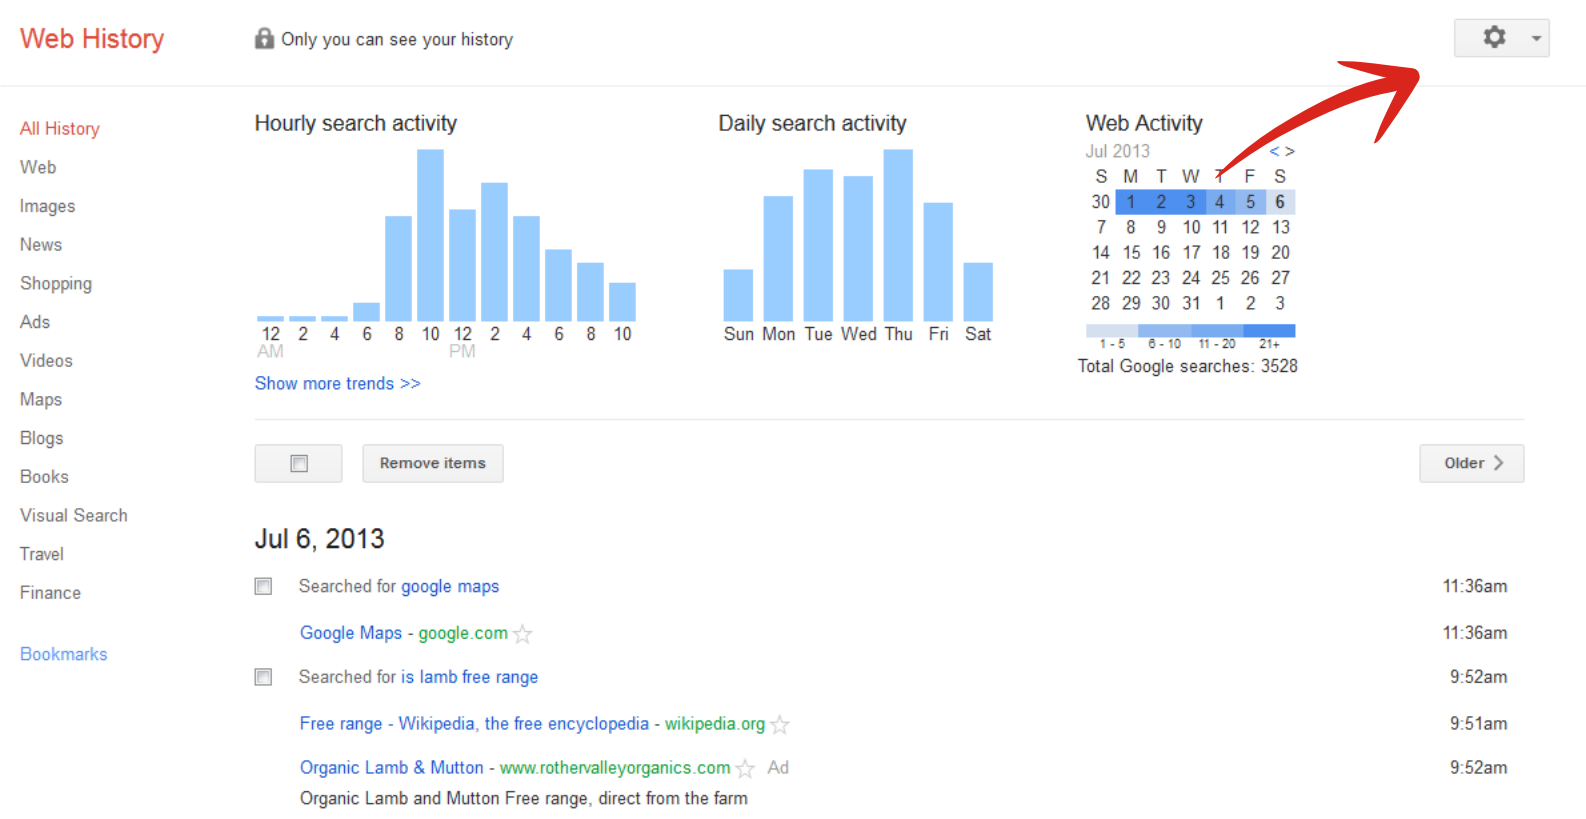The width and height of the screenshot is (1586, 819).
Task: Open the 'google maps' search query link
Action: [449, 587]
